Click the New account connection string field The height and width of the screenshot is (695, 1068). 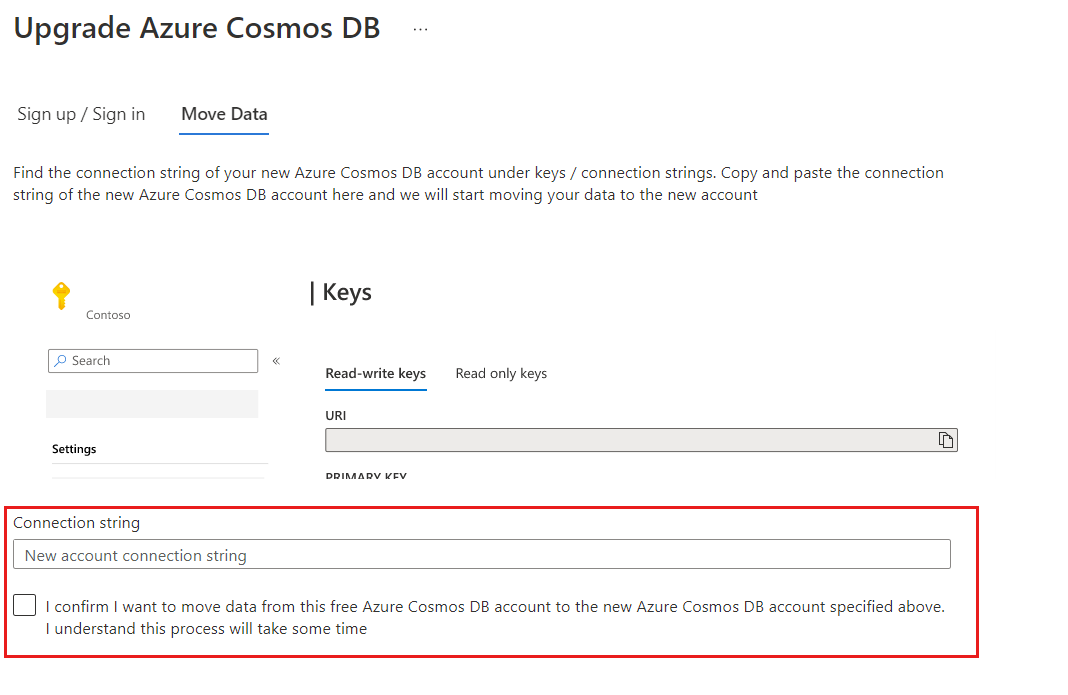(x=482, y=555)
